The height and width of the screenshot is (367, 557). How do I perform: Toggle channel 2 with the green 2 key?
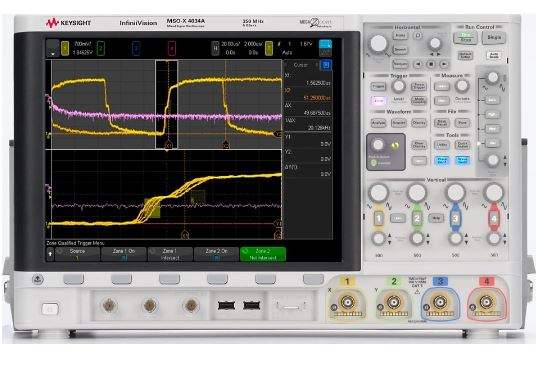417,218
